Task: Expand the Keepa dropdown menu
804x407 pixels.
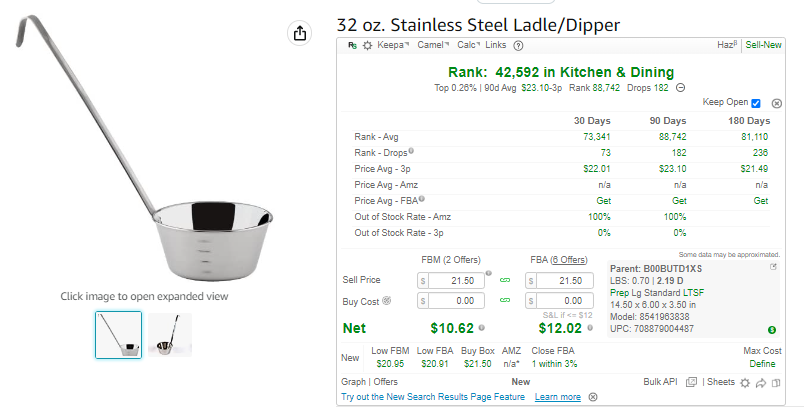Action: pyautogui.click(x=393, y=45)
